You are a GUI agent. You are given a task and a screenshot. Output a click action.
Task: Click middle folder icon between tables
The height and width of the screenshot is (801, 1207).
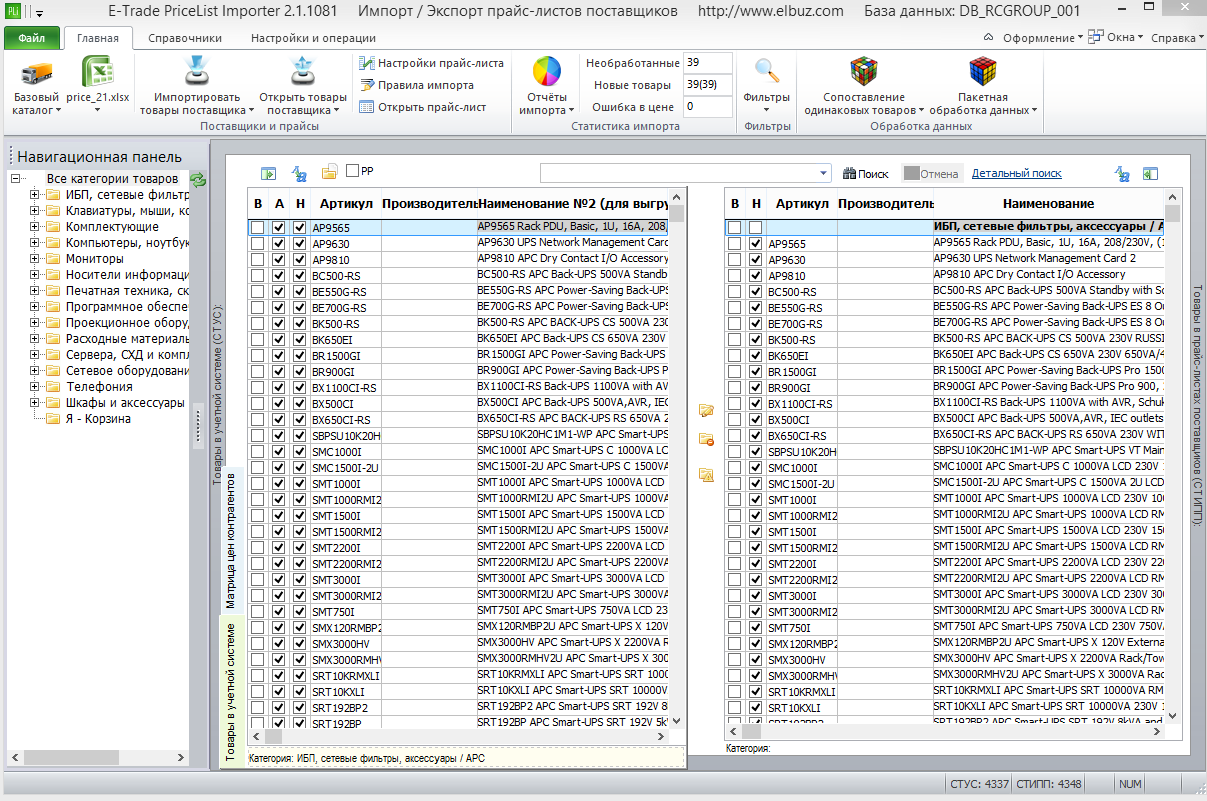point(706,440)
